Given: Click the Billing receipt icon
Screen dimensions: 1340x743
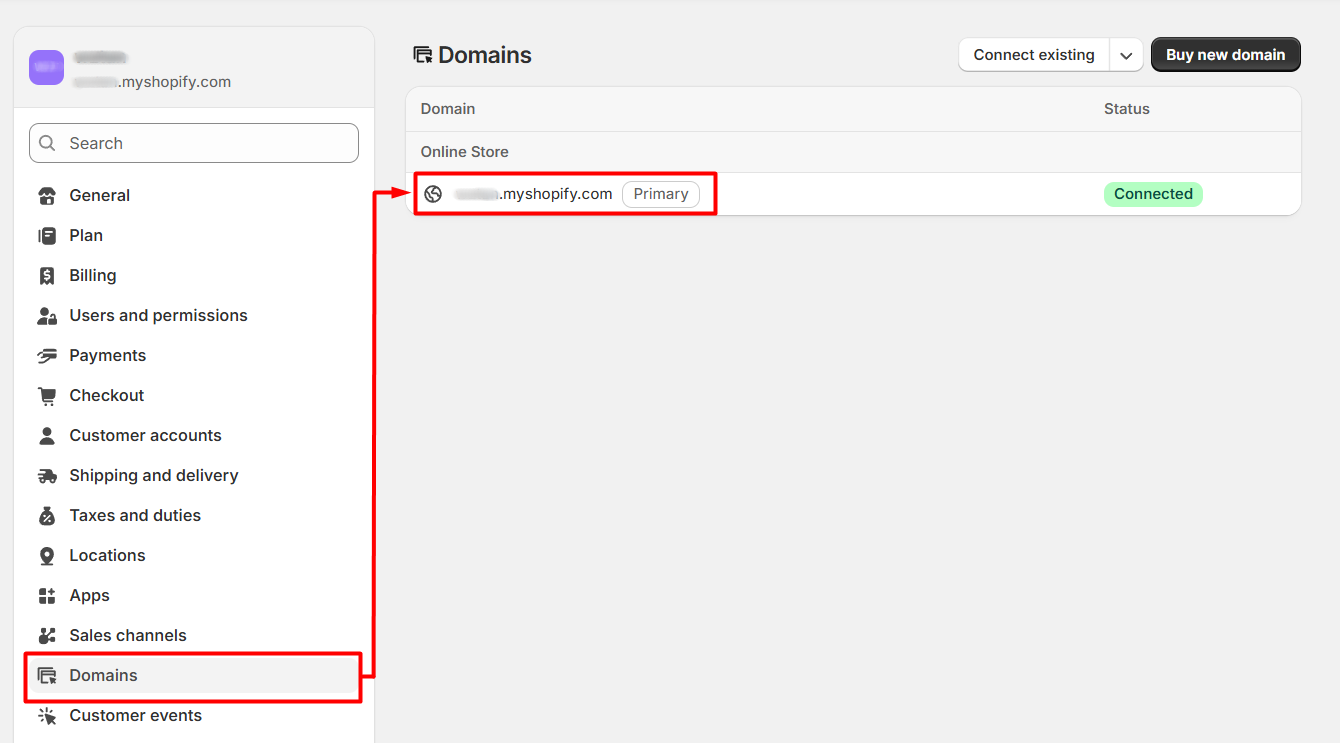Looking at the screenshot, I should [x=47, y=276].
